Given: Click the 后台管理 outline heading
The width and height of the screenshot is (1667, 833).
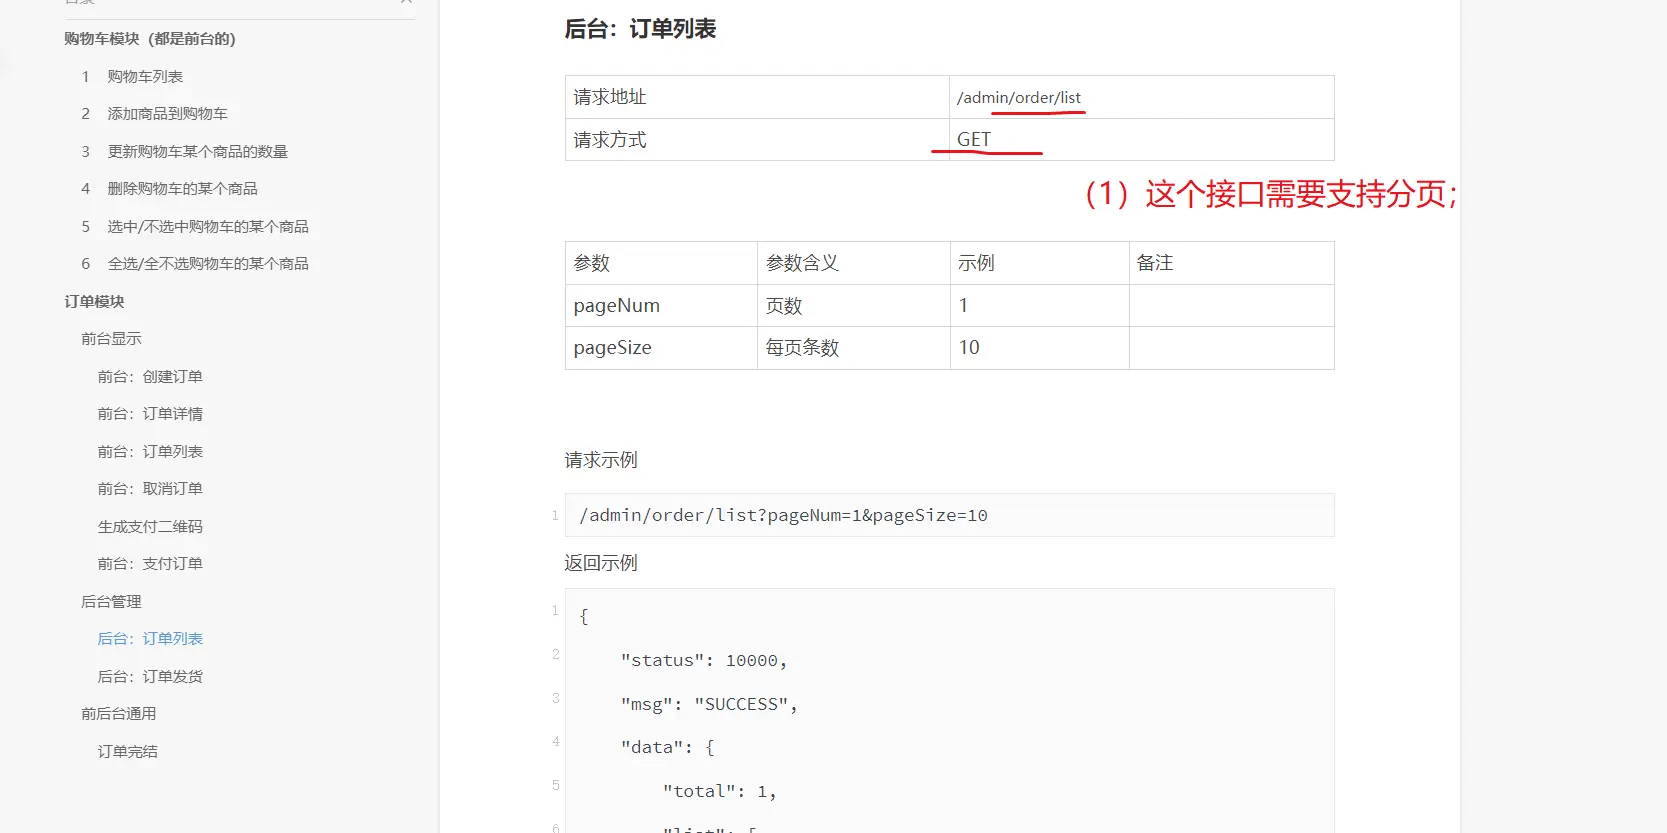Looking at the screenshot, I should coord(111,602).
